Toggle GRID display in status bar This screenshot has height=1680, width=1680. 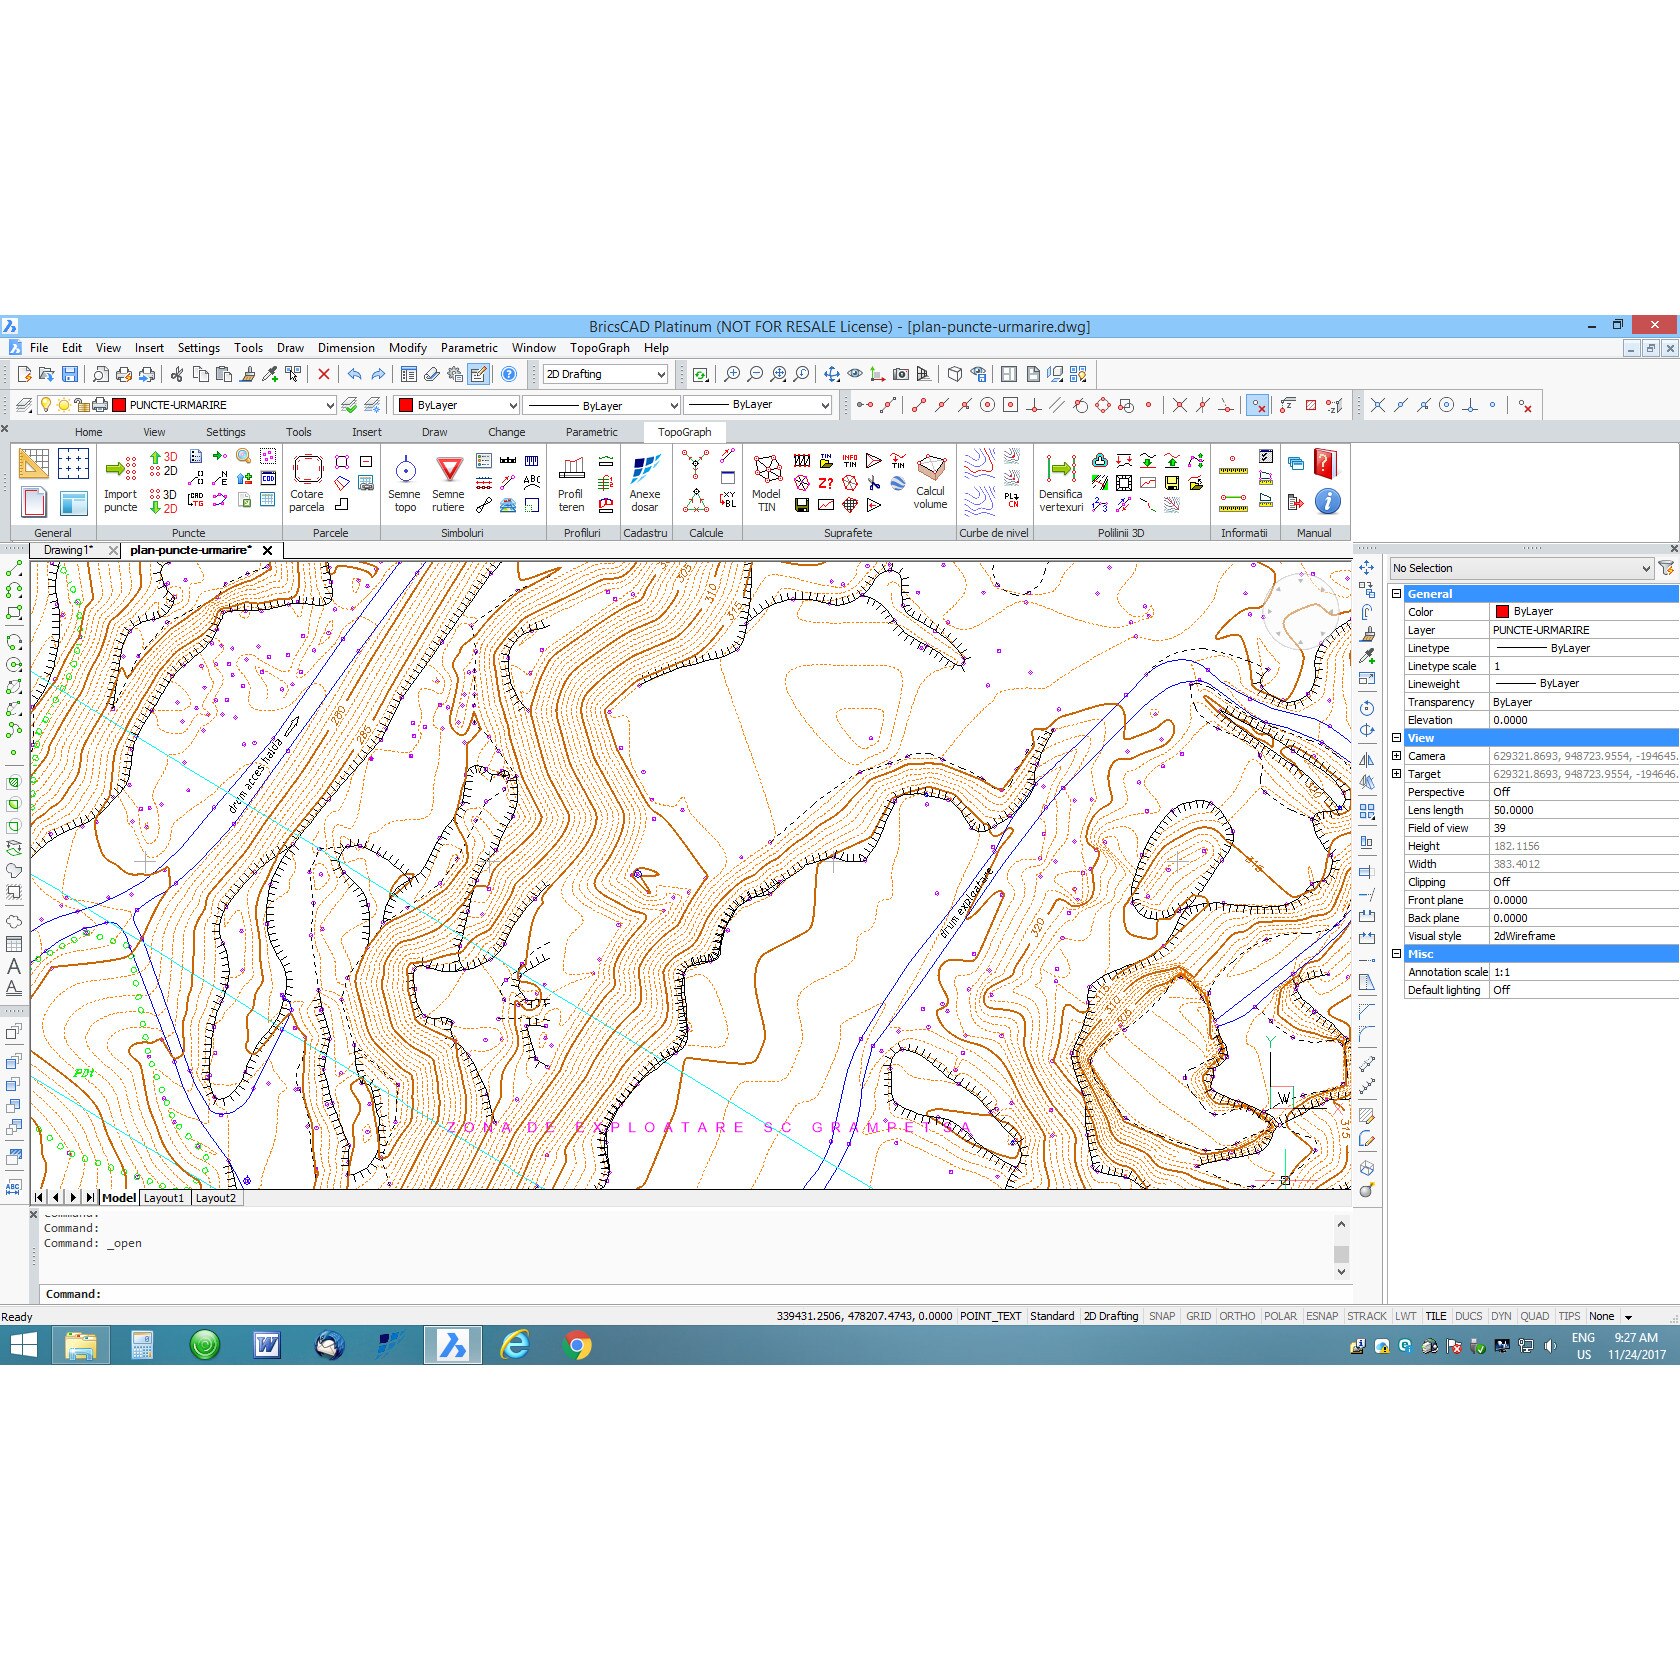tap(1197, 1316)
